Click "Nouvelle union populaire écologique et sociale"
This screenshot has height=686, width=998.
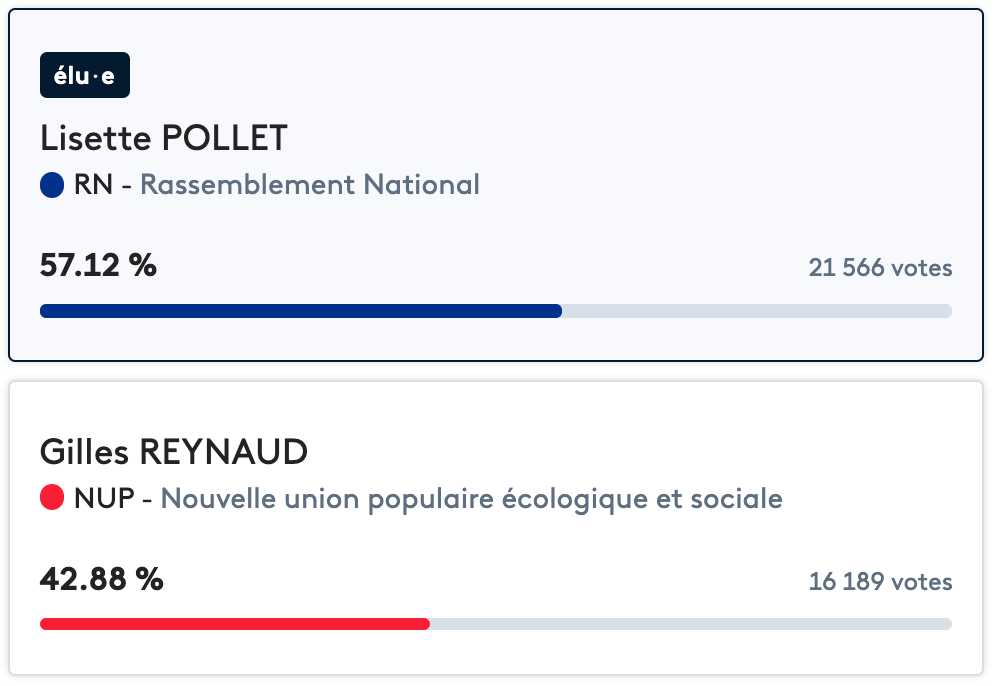[471, 498]
